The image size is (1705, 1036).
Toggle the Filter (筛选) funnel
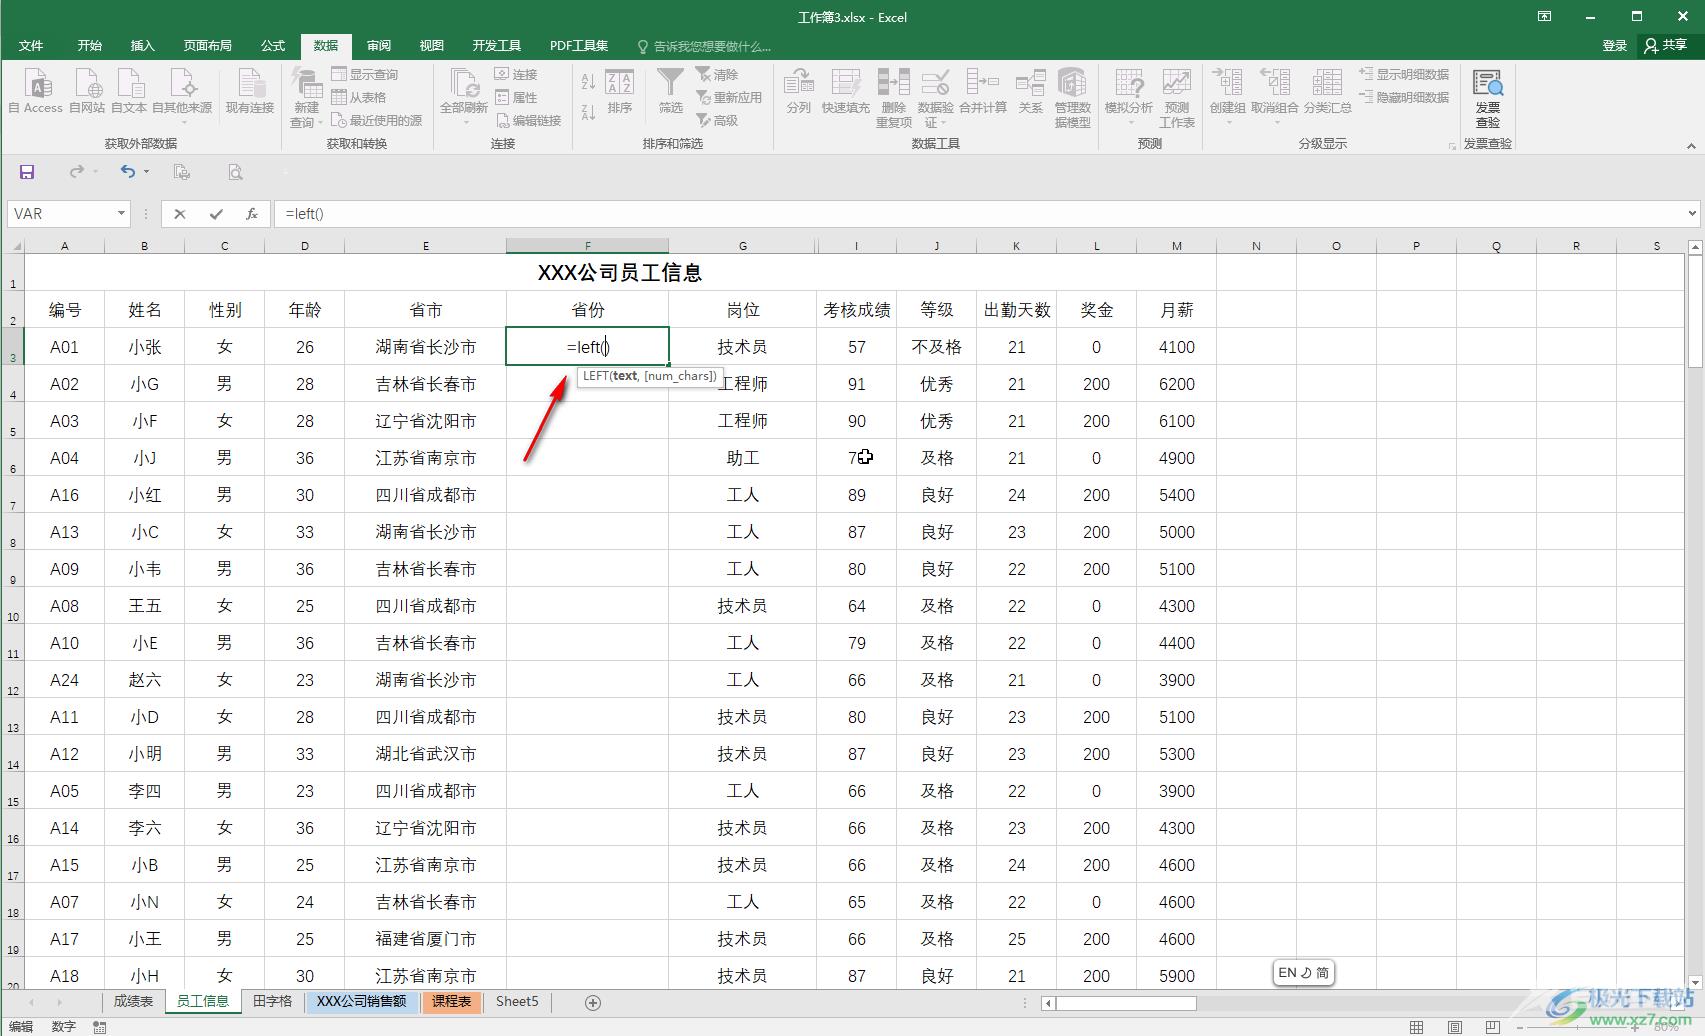[670, 92]
